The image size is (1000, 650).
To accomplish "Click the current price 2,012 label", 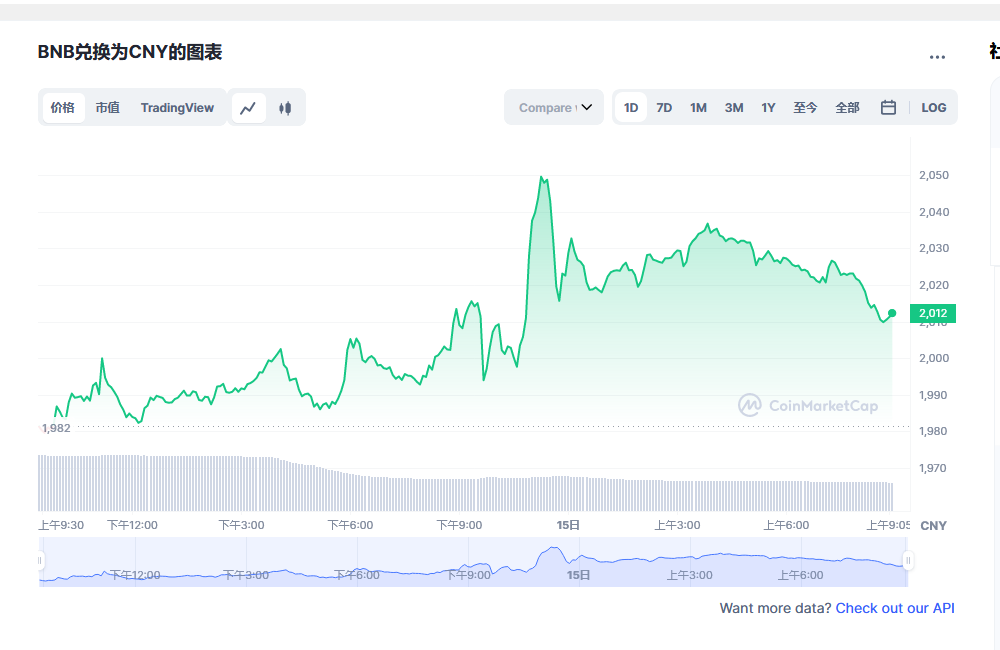I will coord(932,313).
